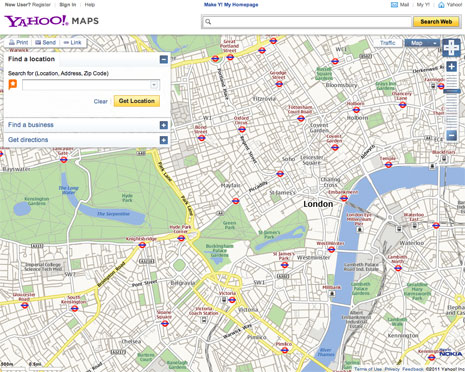The width and height of the screenshot is (465, 372).
Task: Expand the Get directions section
Action: [x=164, y=140]
